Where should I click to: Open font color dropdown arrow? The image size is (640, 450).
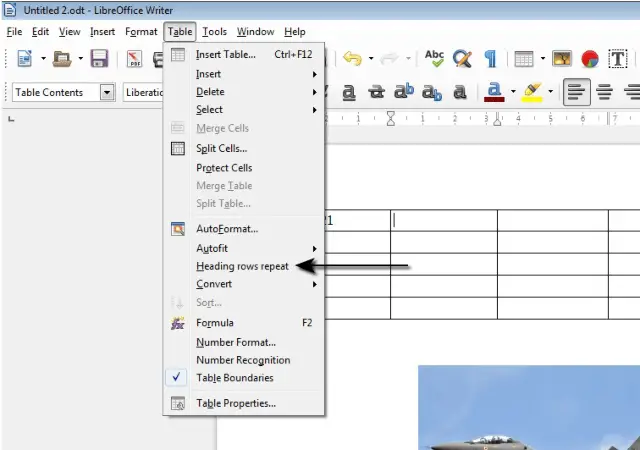tap(513, 92)
